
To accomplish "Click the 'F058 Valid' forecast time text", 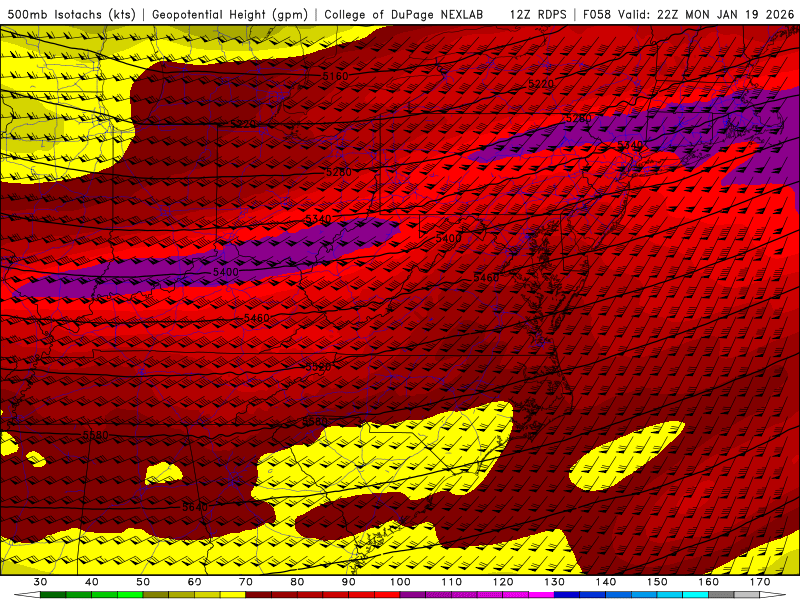I will [x=612, y=14].
